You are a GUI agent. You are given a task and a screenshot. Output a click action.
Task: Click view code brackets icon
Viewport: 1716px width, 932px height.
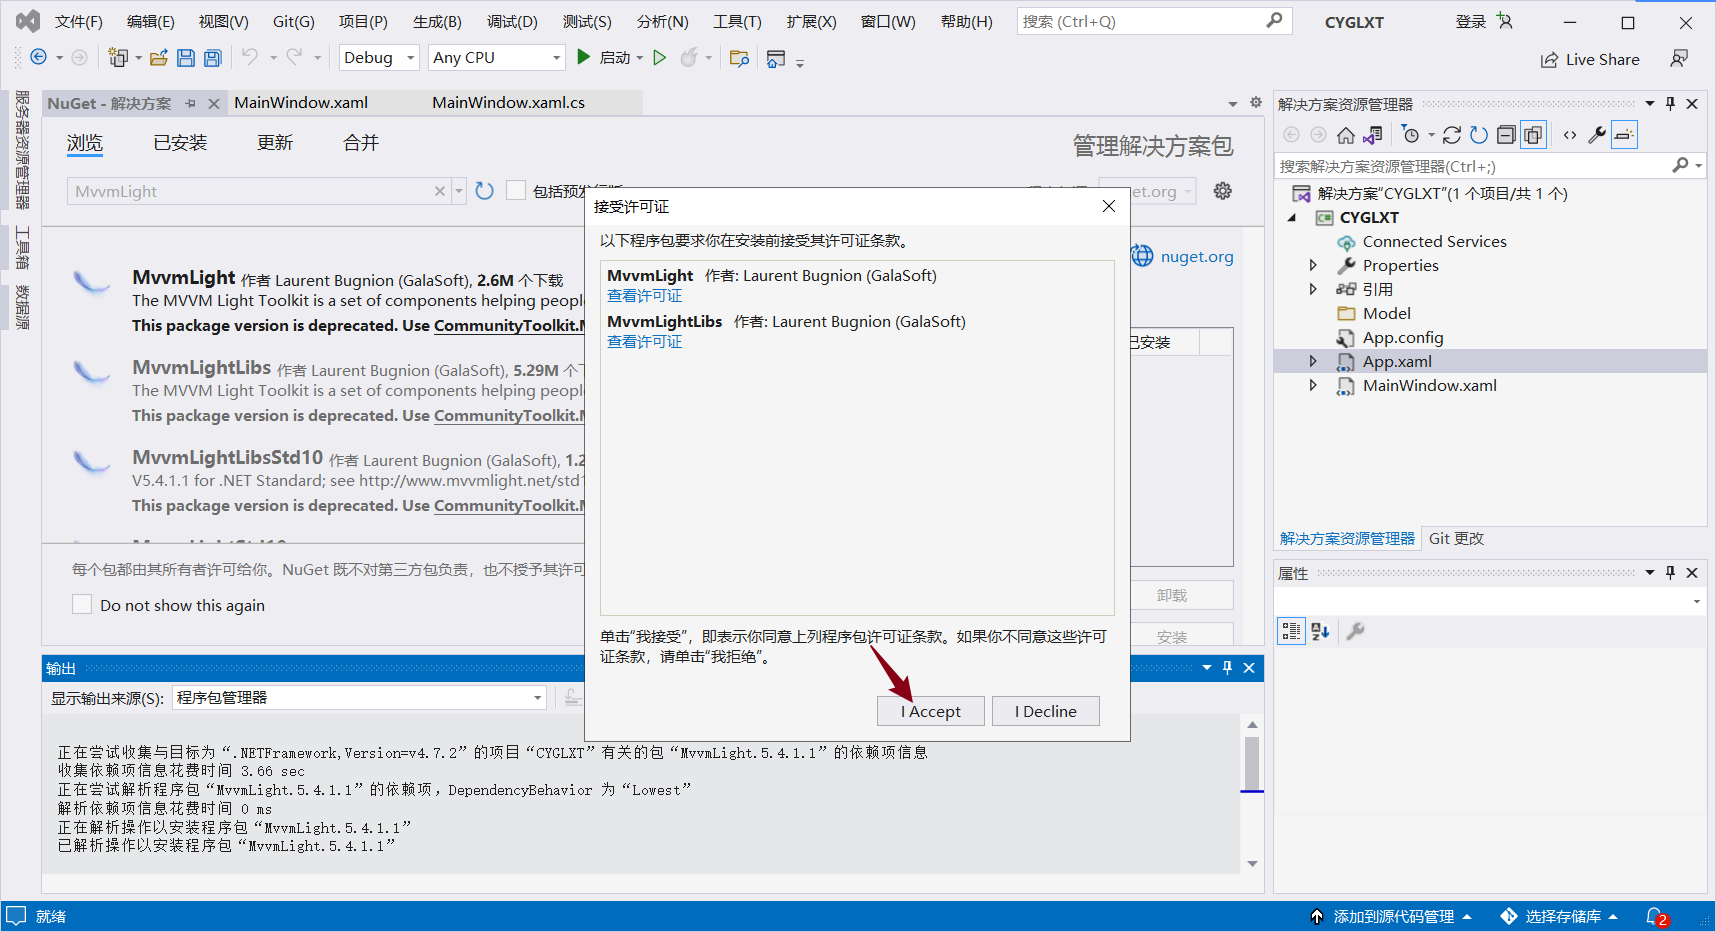click(1570, 135)
